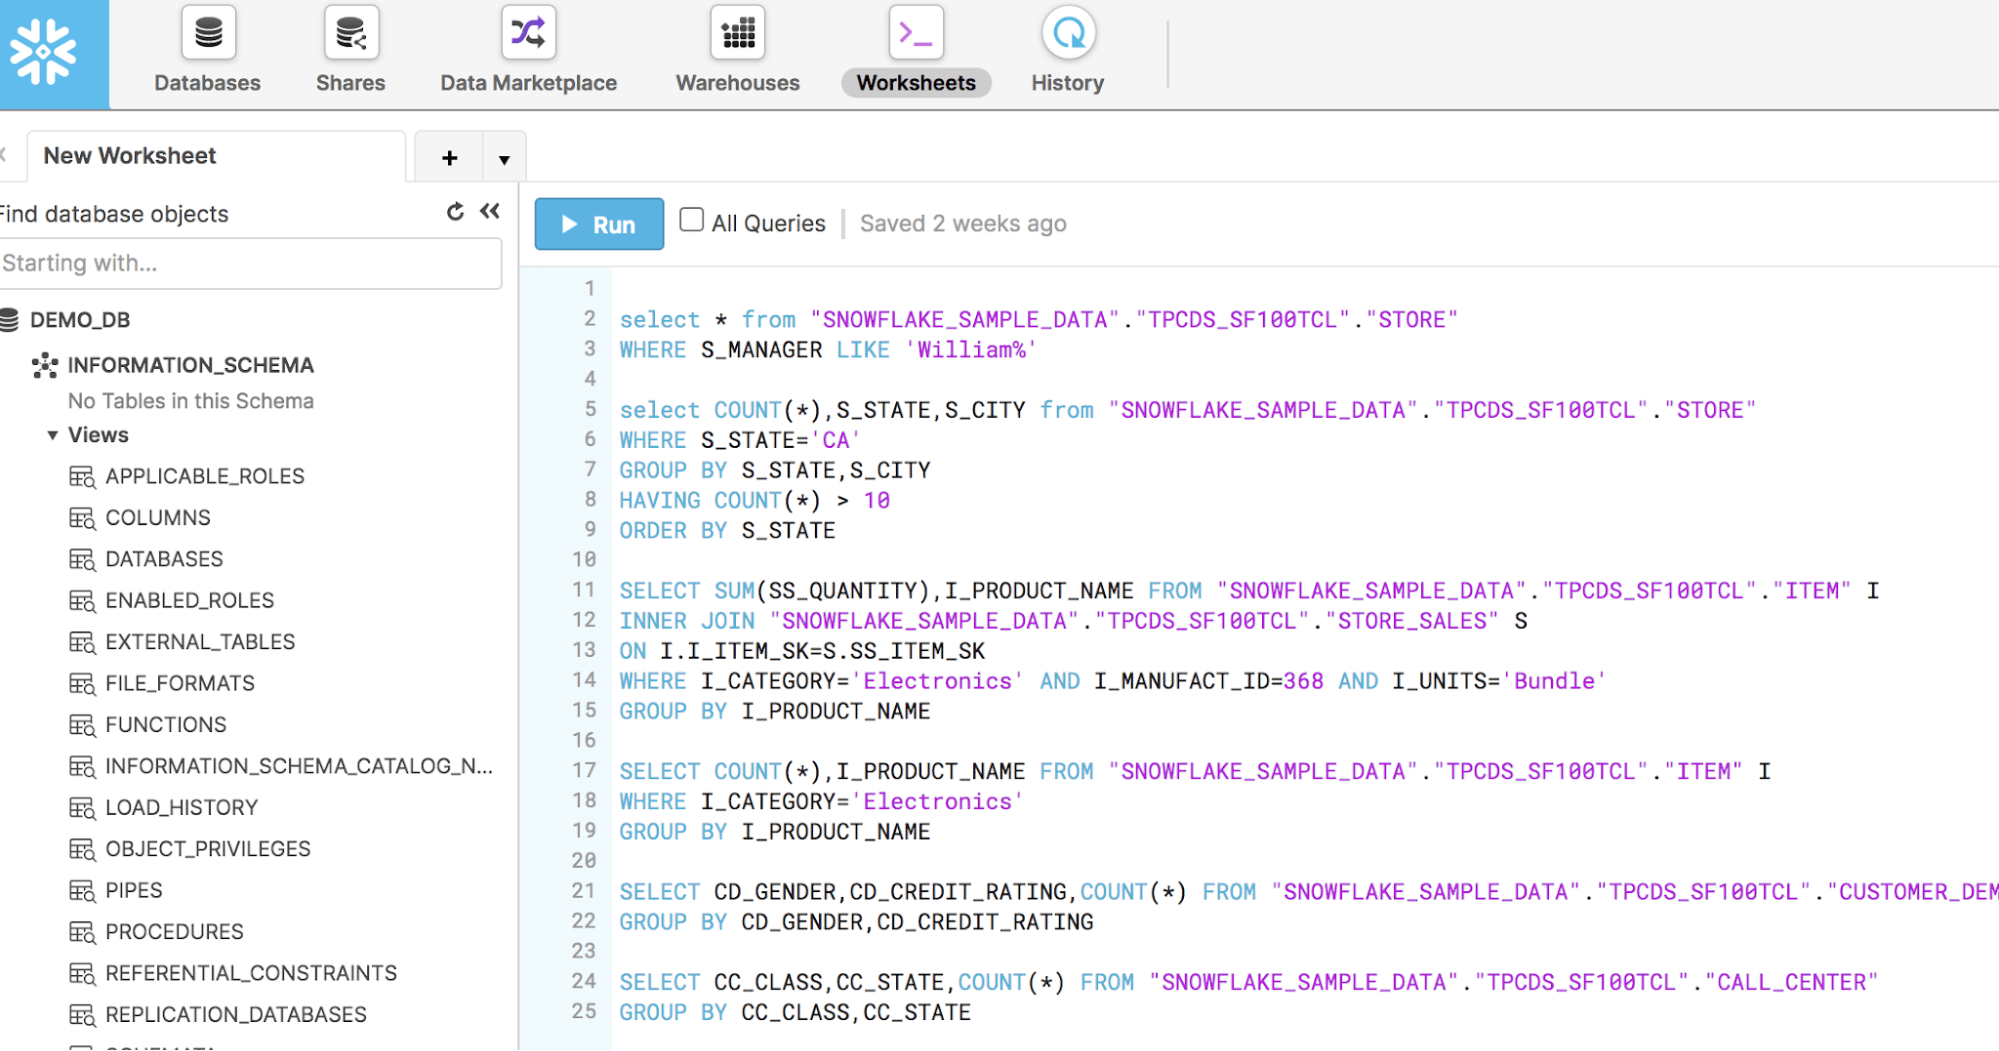Open the Shares icon in top navigation
1999x1051 pixels.
tap(351, 33)
